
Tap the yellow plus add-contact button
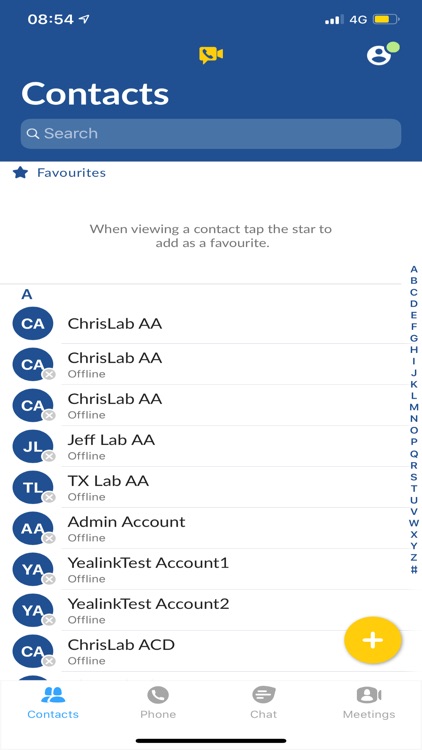click(373, 640)
